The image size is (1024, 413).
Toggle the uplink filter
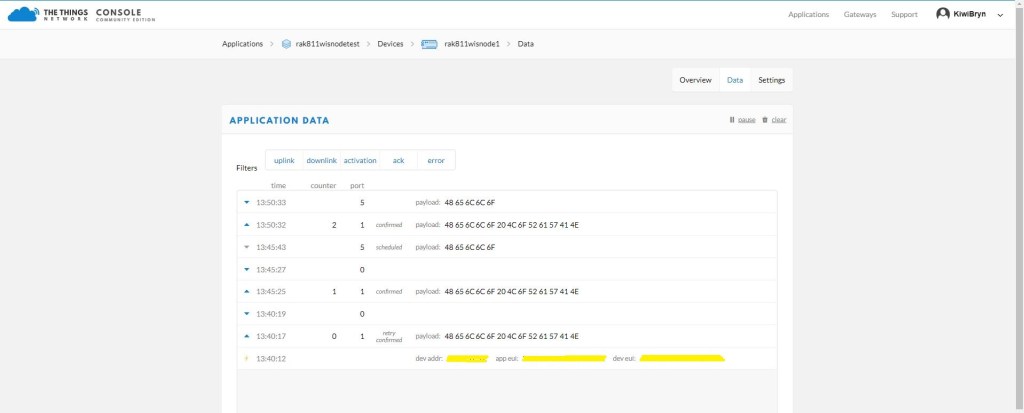284,160
